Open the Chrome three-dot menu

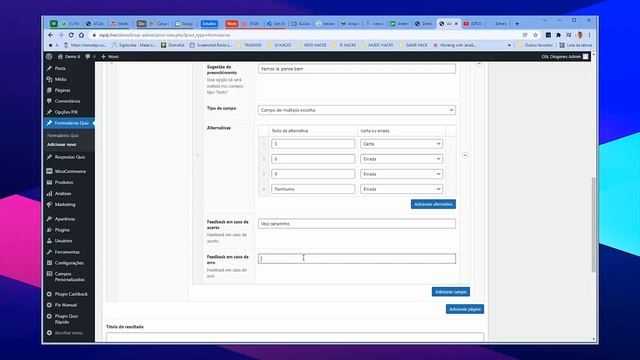coord(589,35)
